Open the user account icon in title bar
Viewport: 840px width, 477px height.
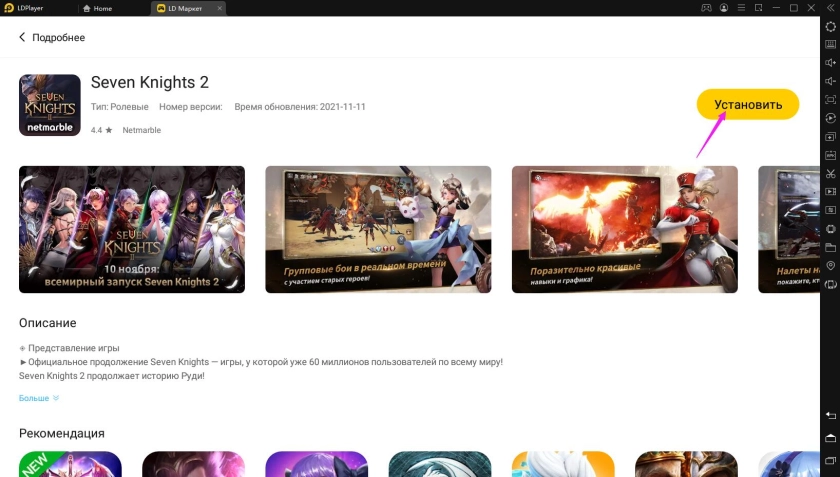724,8
